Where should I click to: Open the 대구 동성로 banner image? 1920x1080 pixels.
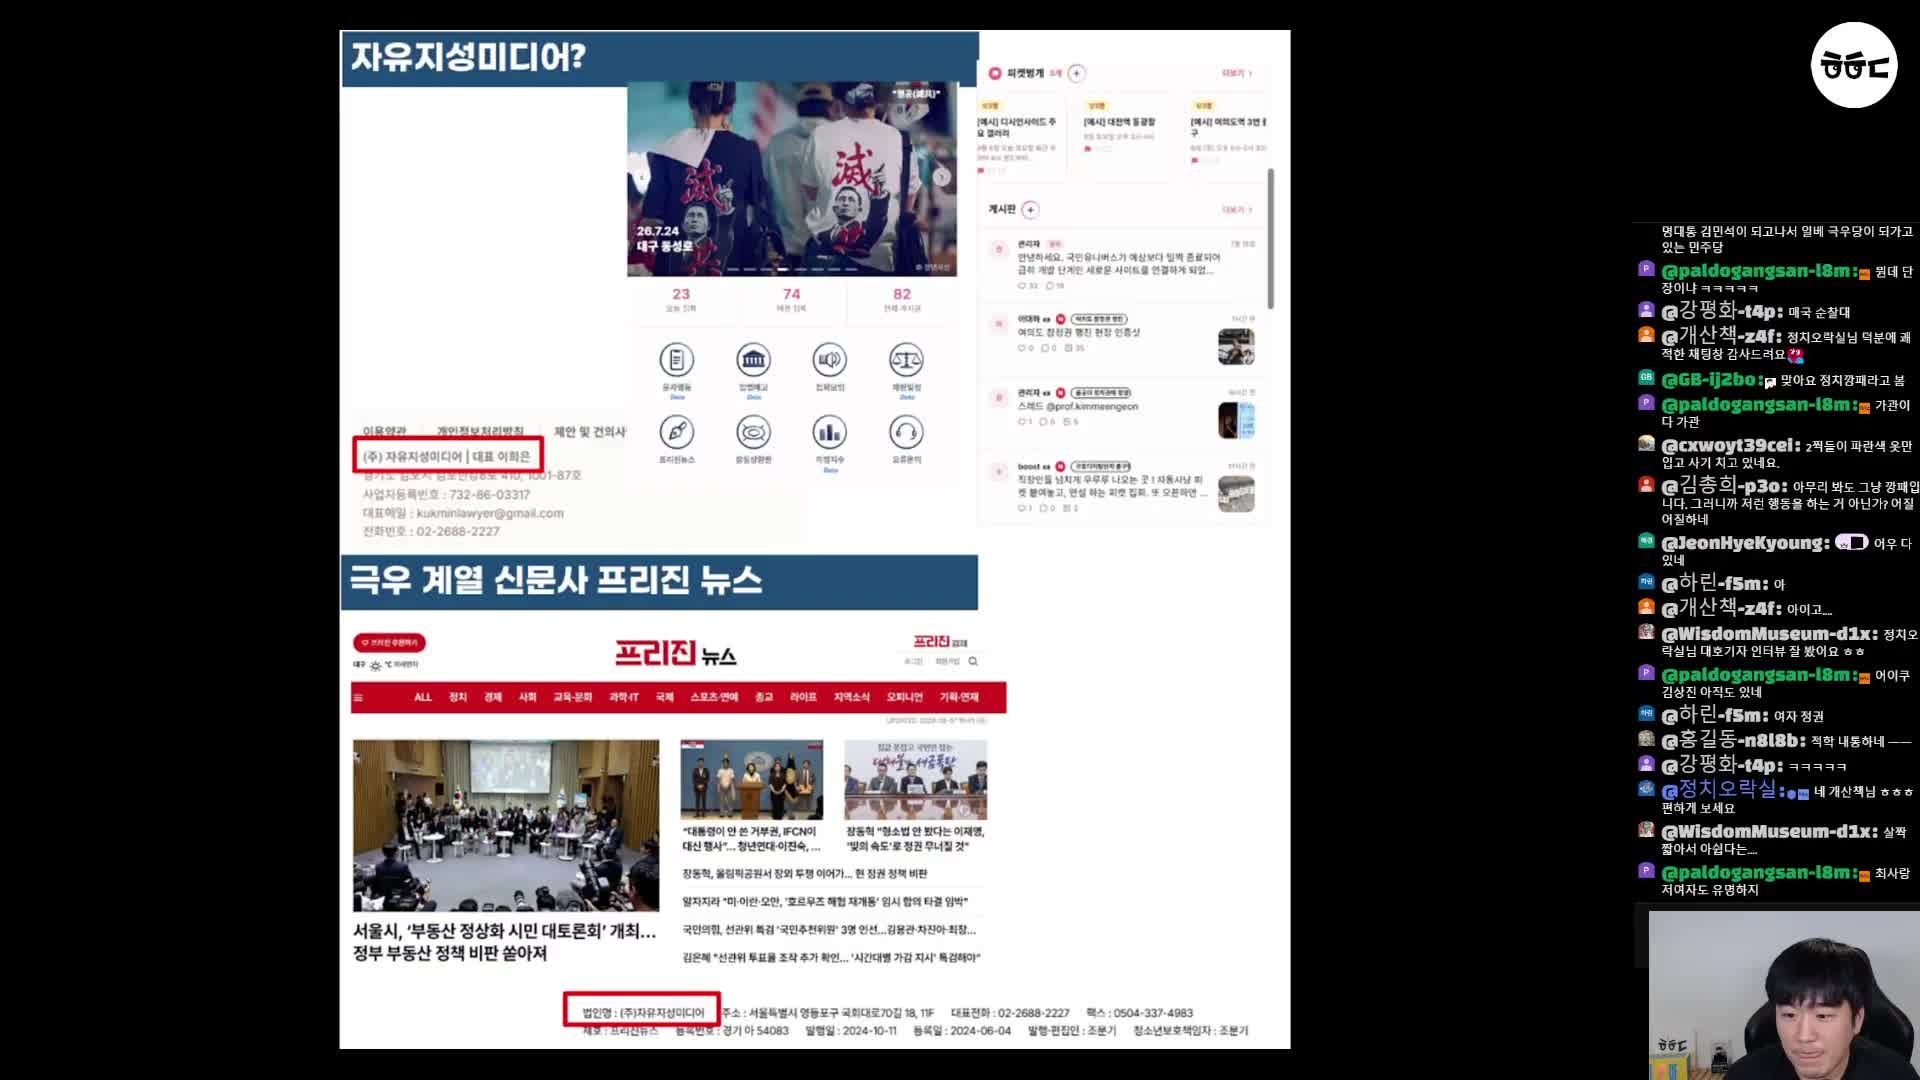[x=792, y=179]
